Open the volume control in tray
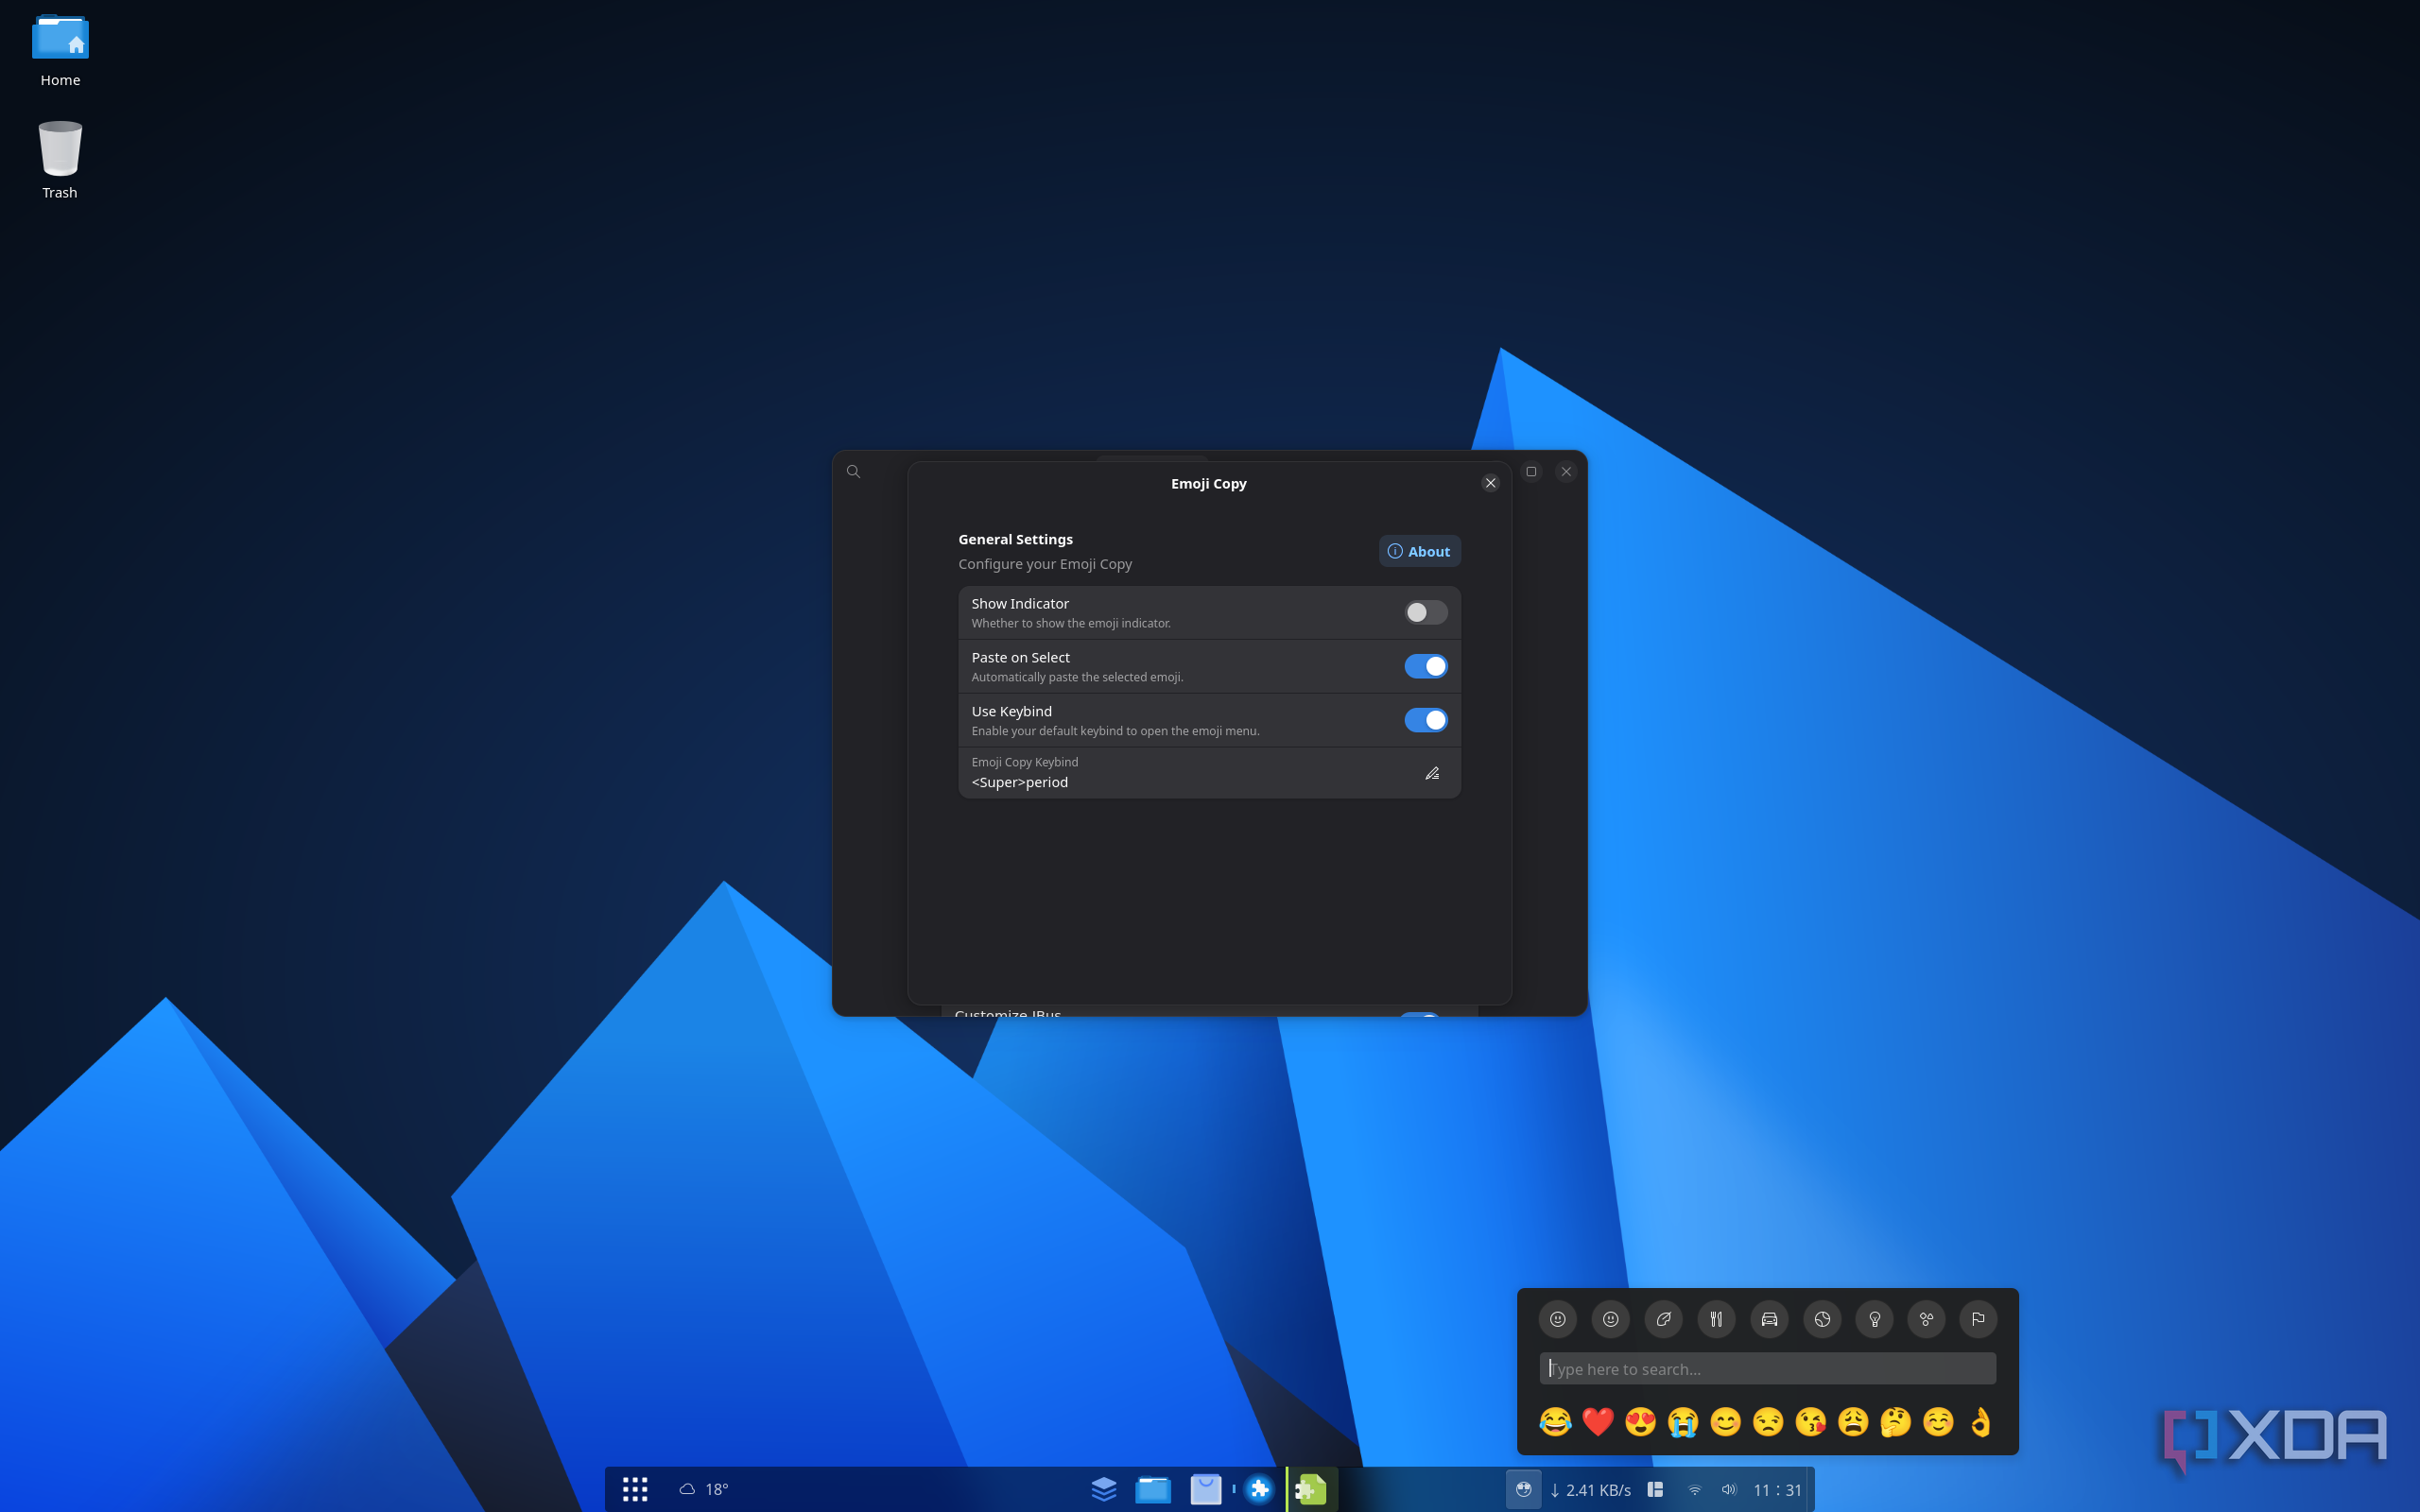 1729,1489
